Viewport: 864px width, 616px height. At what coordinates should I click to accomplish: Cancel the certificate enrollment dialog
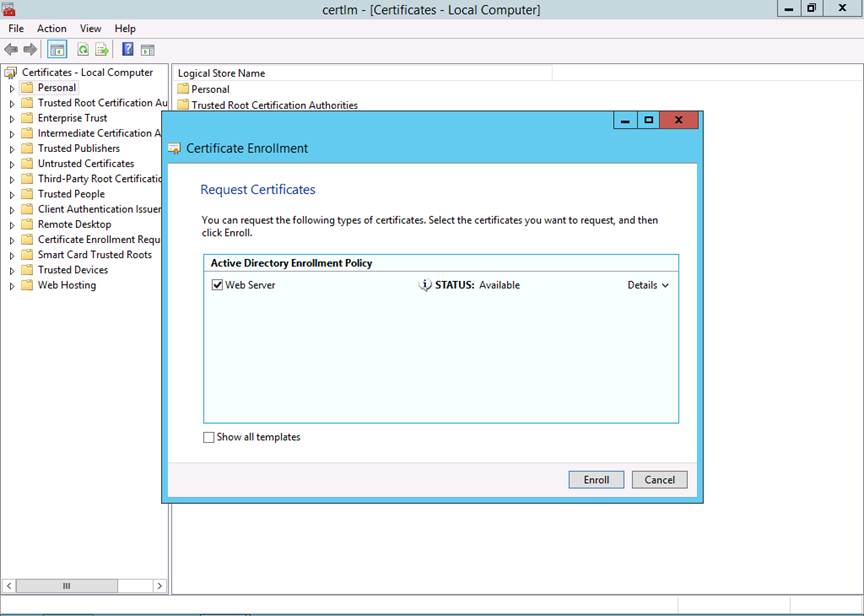[659, 480]
